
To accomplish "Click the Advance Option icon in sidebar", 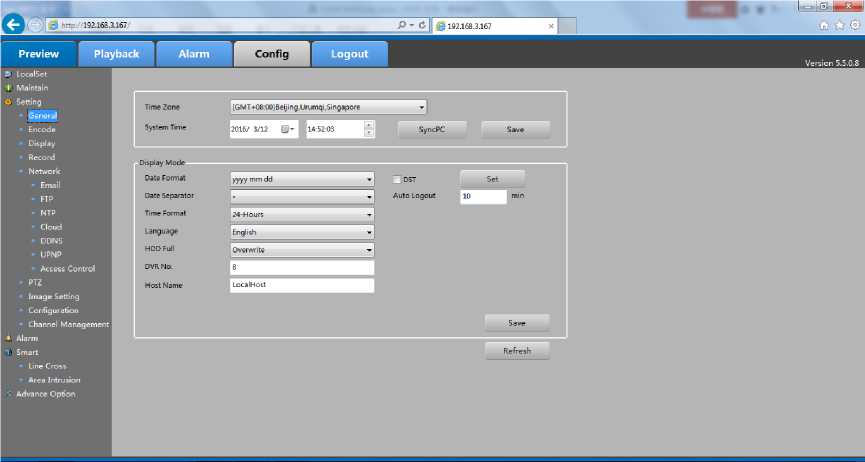I will (x=8, y=394).
